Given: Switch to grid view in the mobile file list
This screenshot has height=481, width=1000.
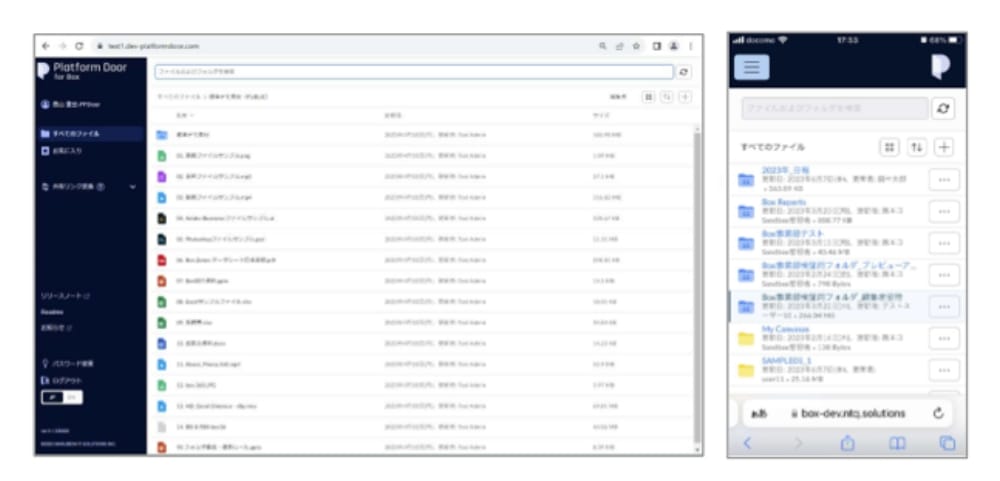Looking at the screenshot, I should click(889, 147).
